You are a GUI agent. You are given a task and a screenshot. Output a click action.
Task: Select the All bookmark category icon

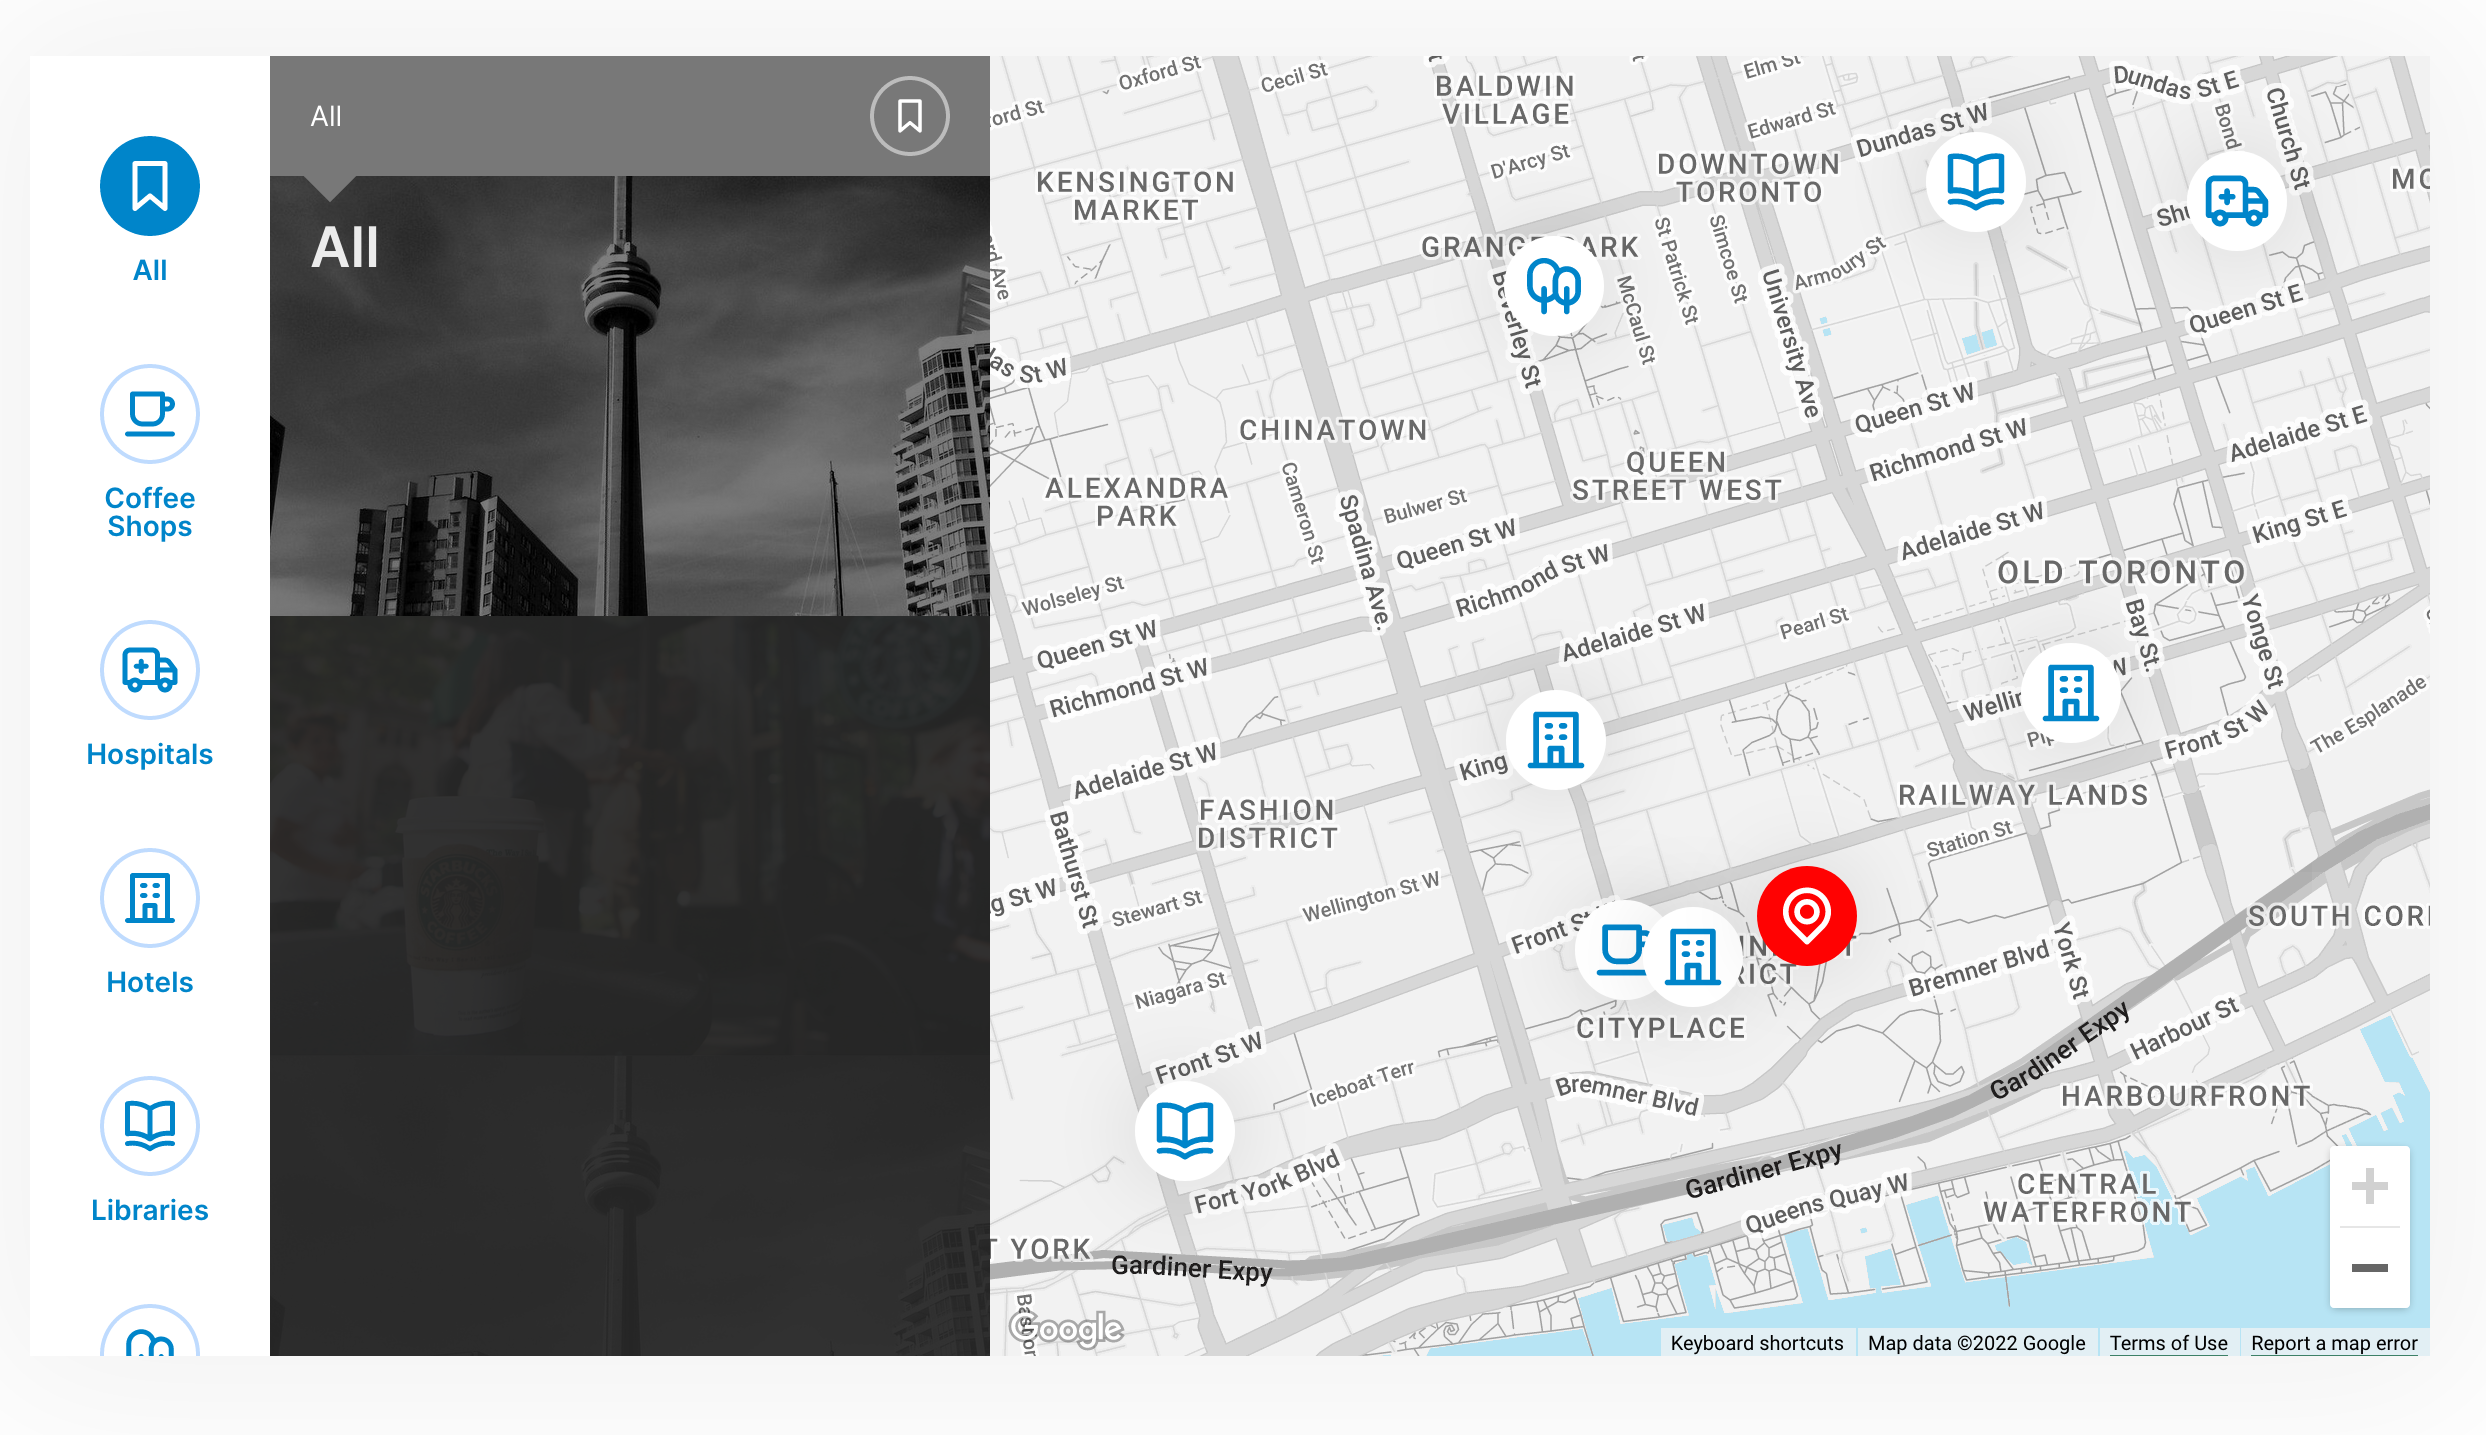coord(150,186)
